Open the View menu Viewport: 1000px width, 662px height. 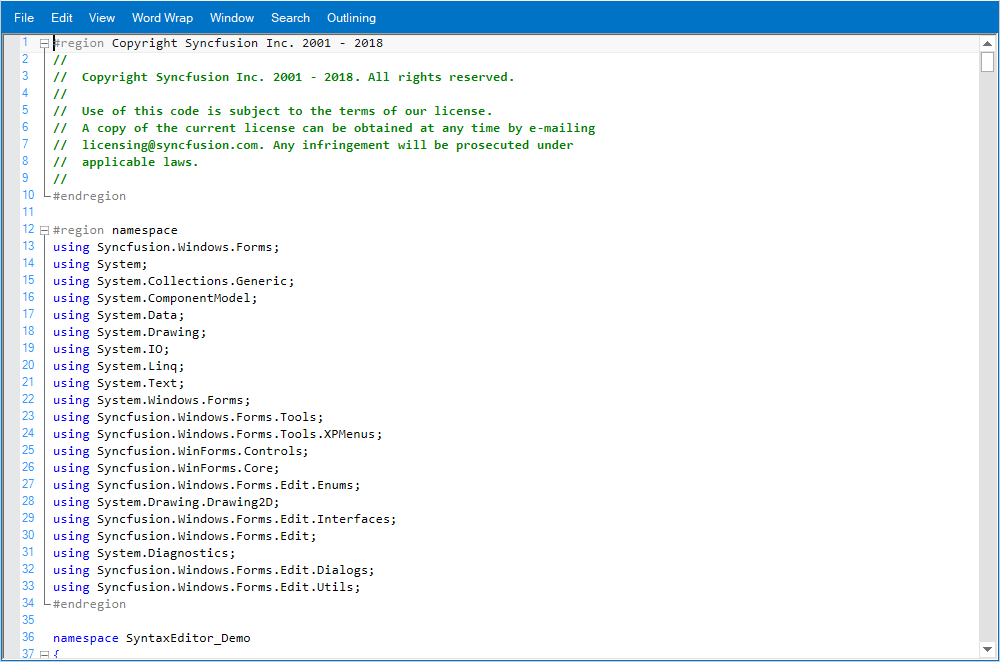click(102, 18)
